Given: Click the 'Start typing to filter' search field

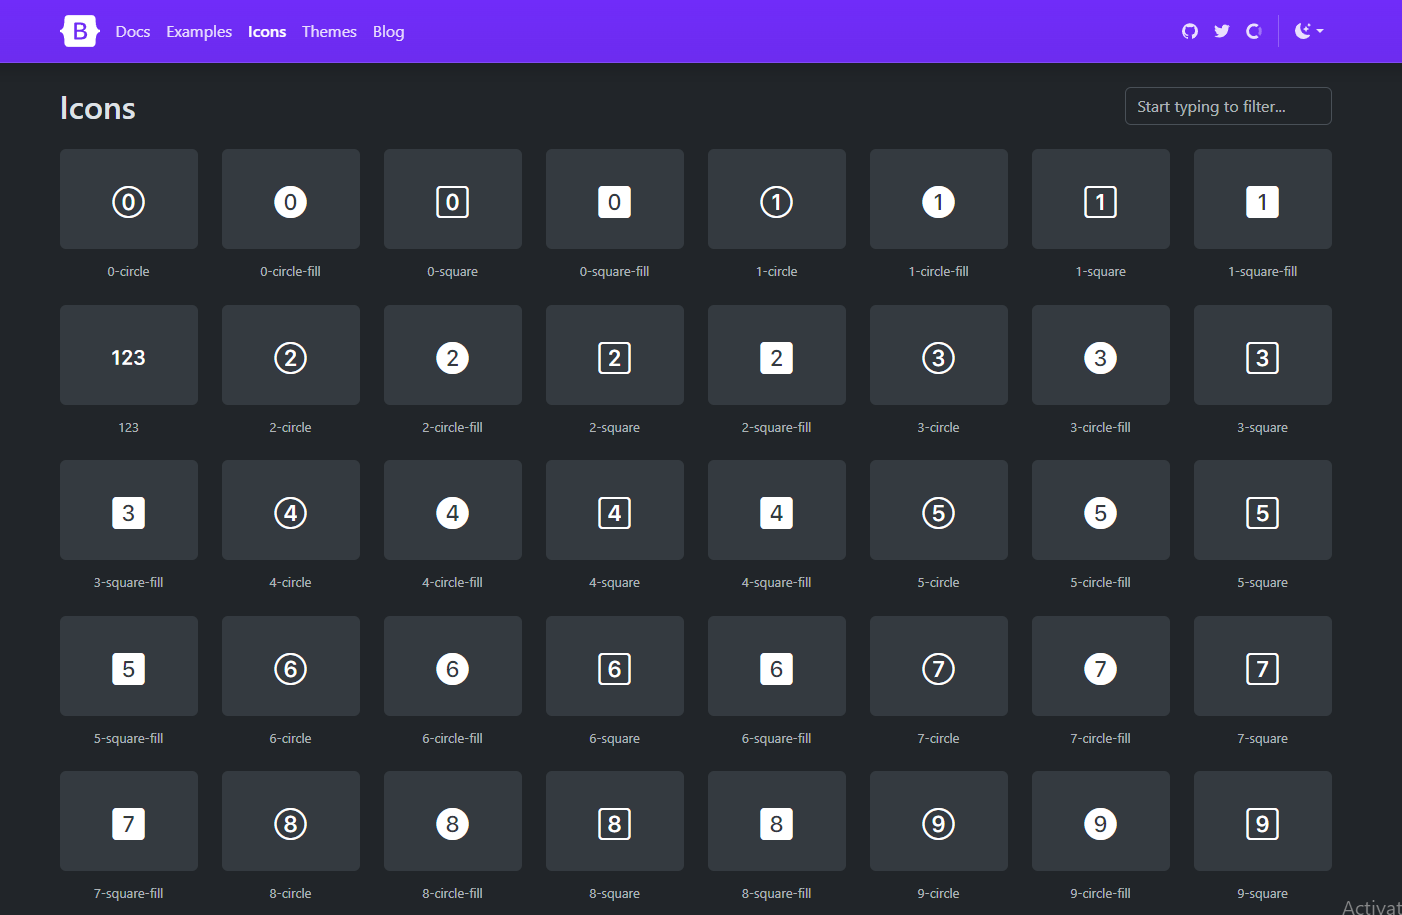Looking at the screenshot, I should pyautogui.click(x=1227, y=106).
